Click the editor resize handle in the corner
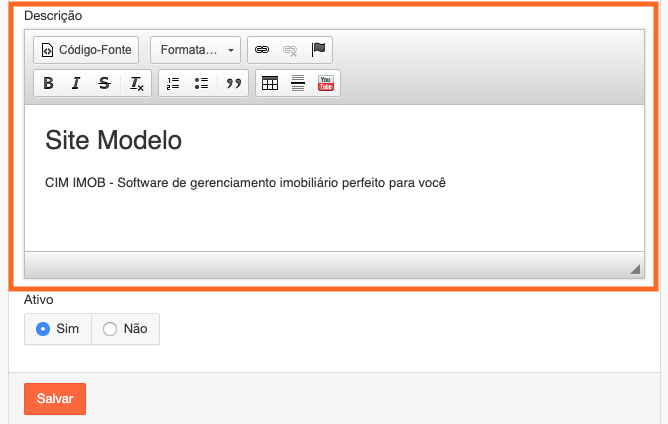Image resolution: width=668 pixels, height=424 pixels. coord(634,269)
